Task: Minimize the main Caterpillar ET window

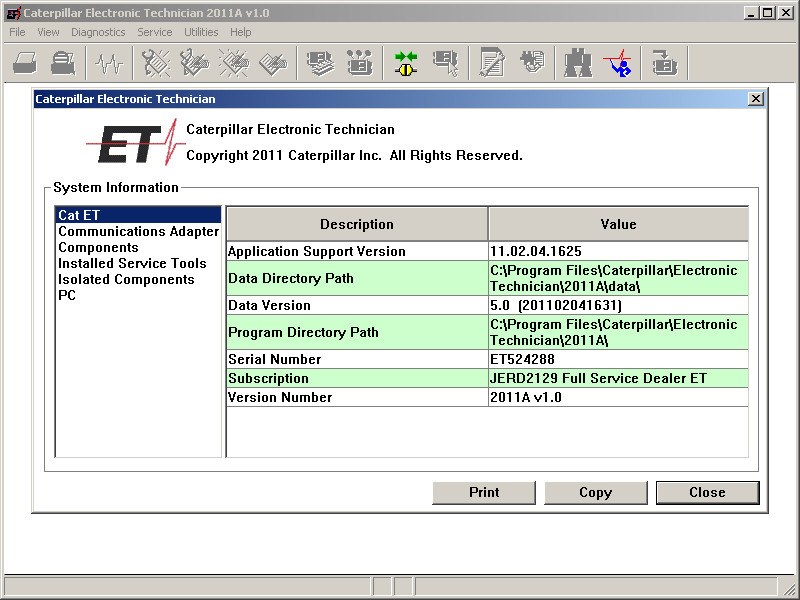Action: 751,13
